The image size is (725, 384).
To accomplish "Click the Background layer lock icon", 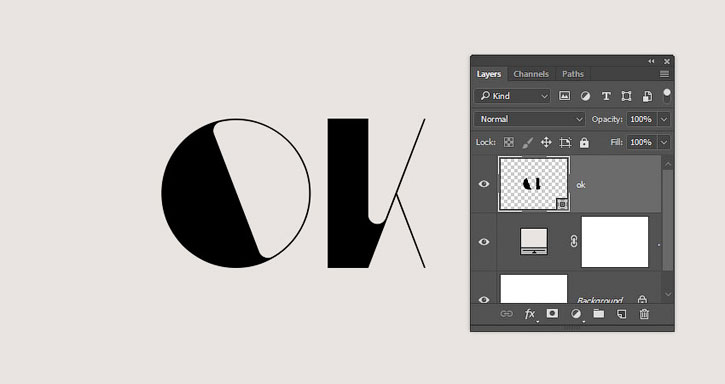I will pyautogui.click(x=642, y=300).
